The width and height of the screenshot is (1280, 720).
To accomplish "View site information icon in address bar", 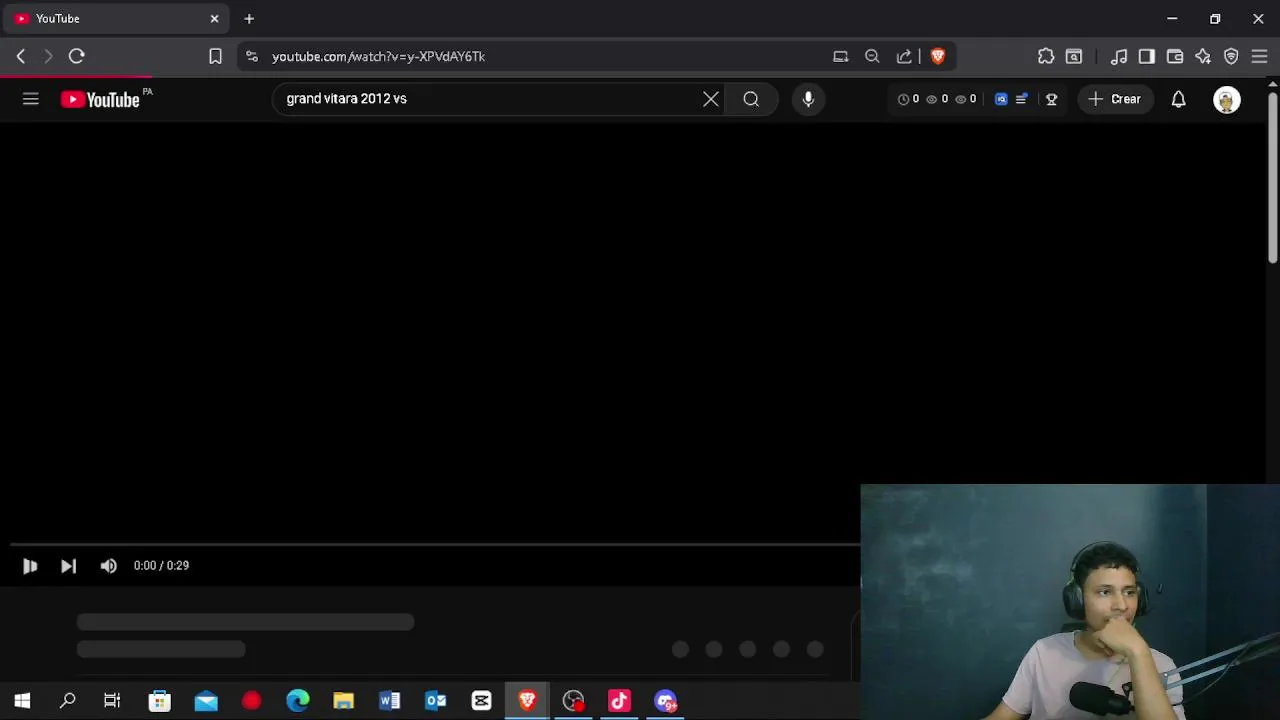I will (x=252, y=57).
